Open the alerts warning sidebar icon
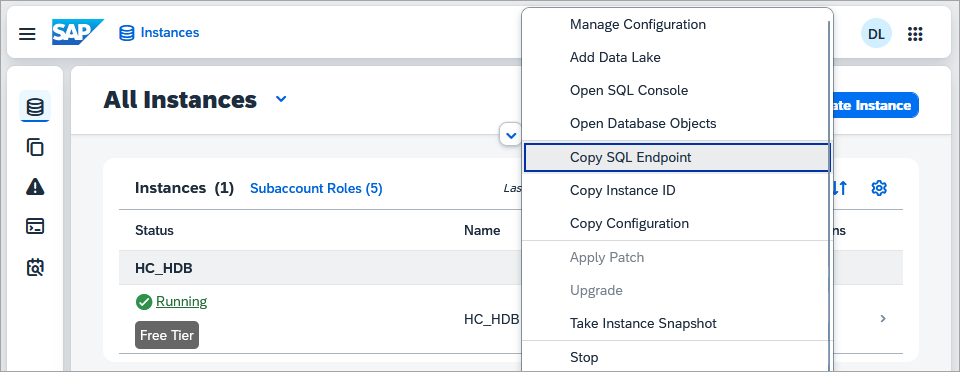 (x=36, y=187)
